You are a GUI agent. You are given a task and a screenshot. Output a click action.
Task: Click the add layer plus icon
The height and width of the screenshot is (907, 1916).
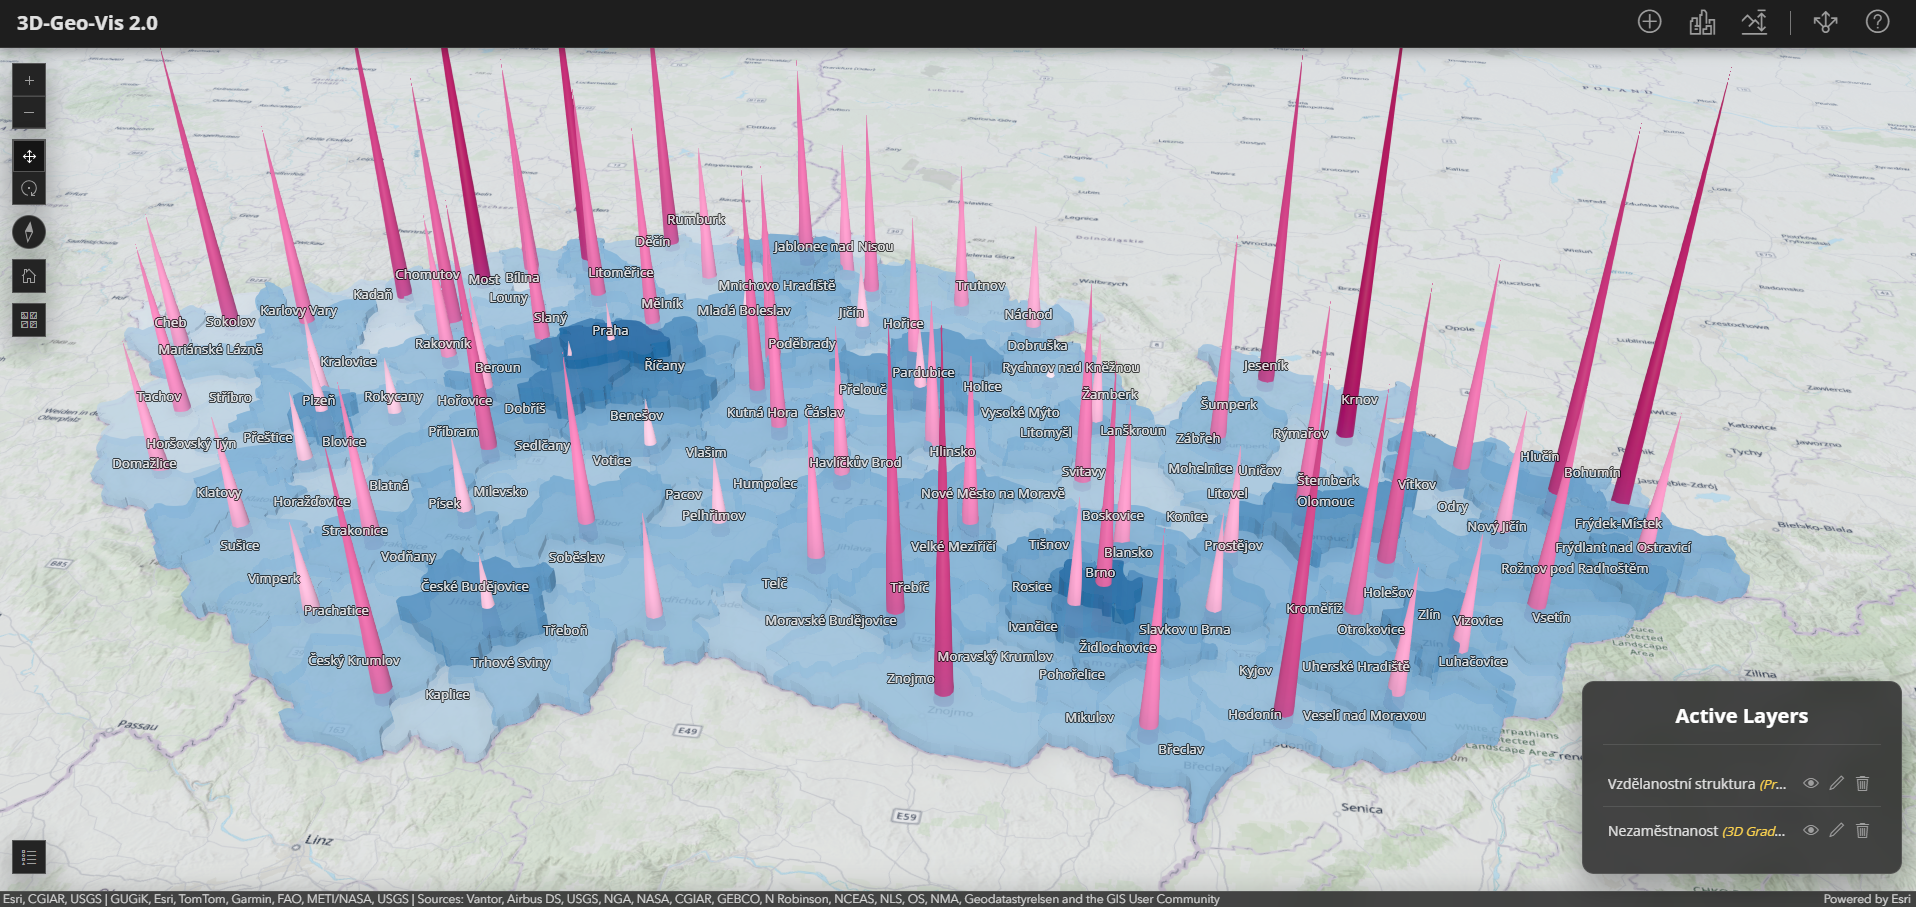(x=1649, y=22)
